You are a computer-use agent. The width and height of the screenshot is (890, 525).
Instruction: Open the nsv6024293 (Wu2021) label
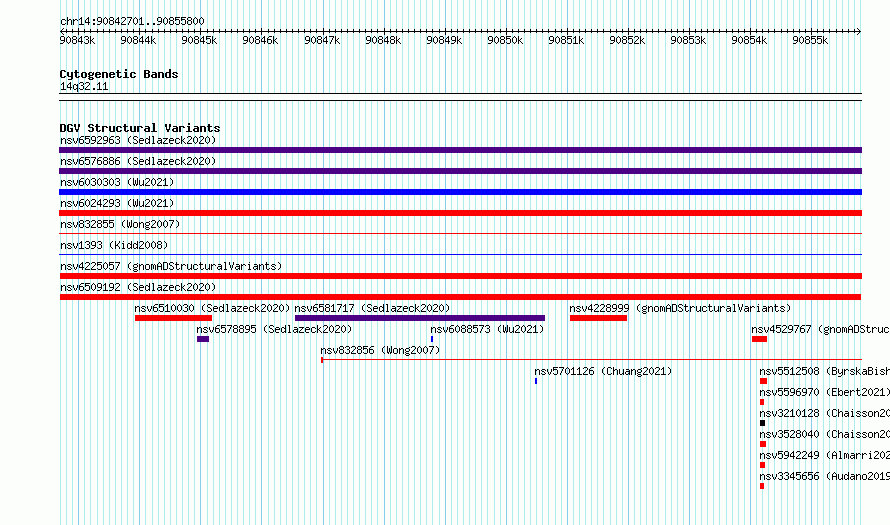[x=117, y=203]
